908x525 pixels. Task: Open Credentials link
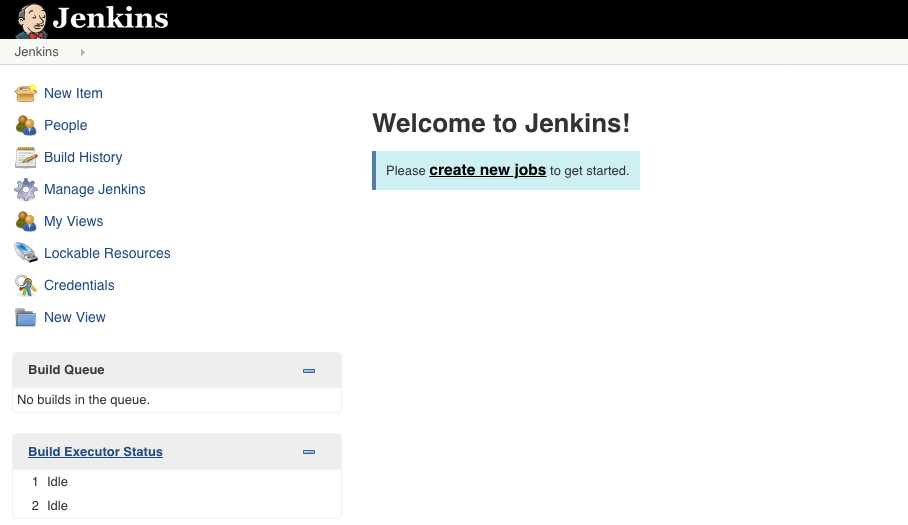(79, 285)
